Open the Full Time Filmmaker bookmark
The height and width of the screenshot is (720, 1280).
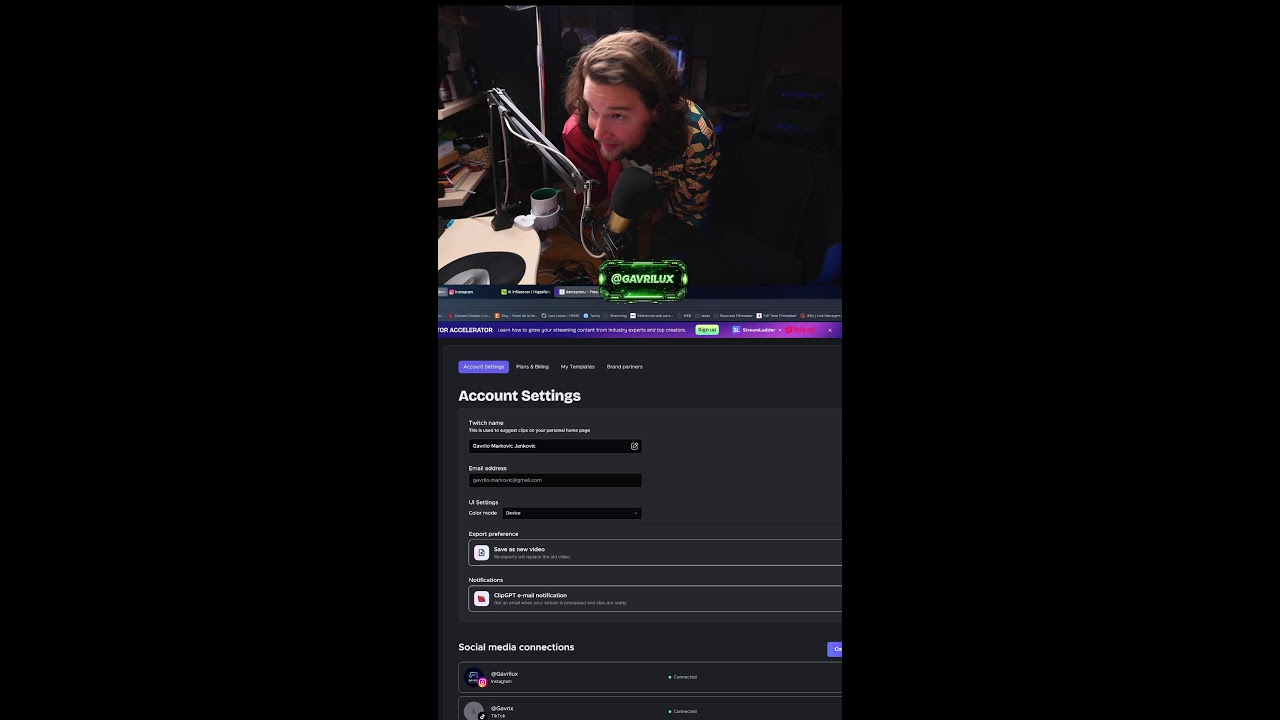(777, 315)
